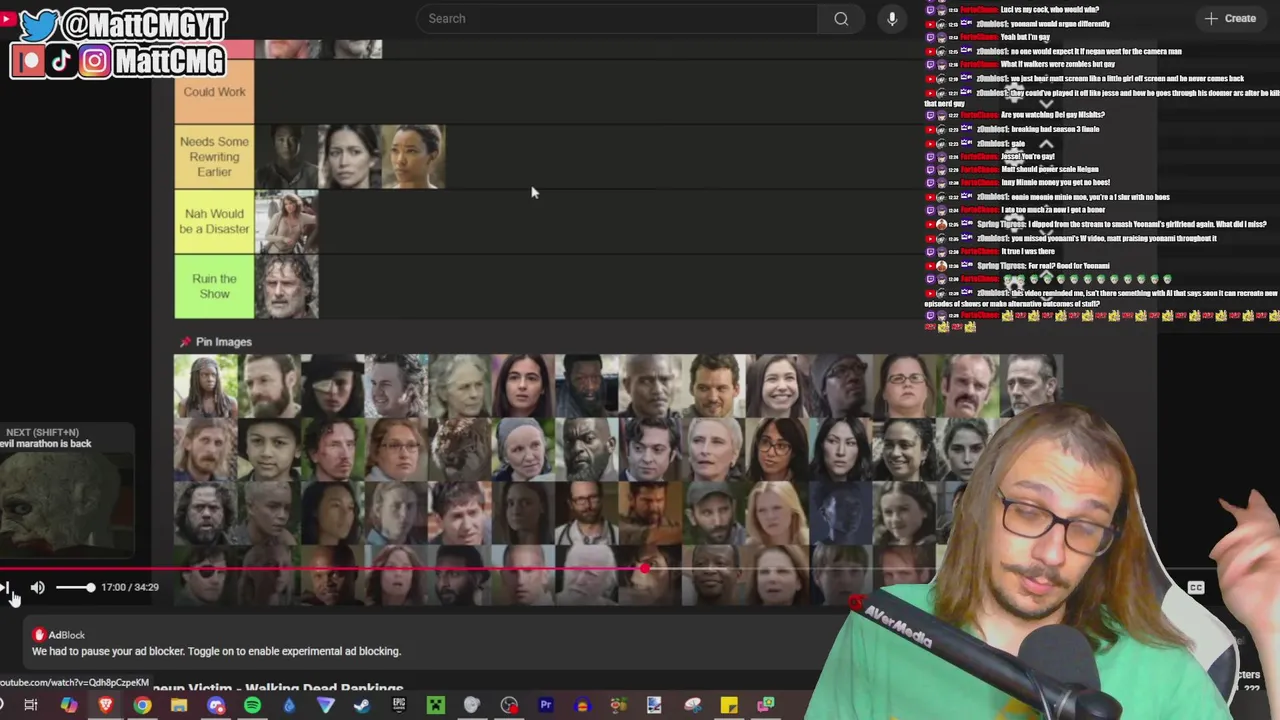Select the Ruin the Show tier label
Viewport: 1280px width, 720px height.
(x=214, y=286)
